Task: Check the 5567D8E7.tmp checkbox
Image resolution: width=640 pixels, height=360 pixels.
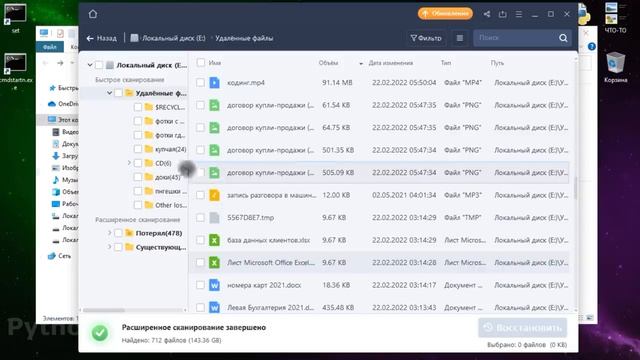Action: (200, 217)
